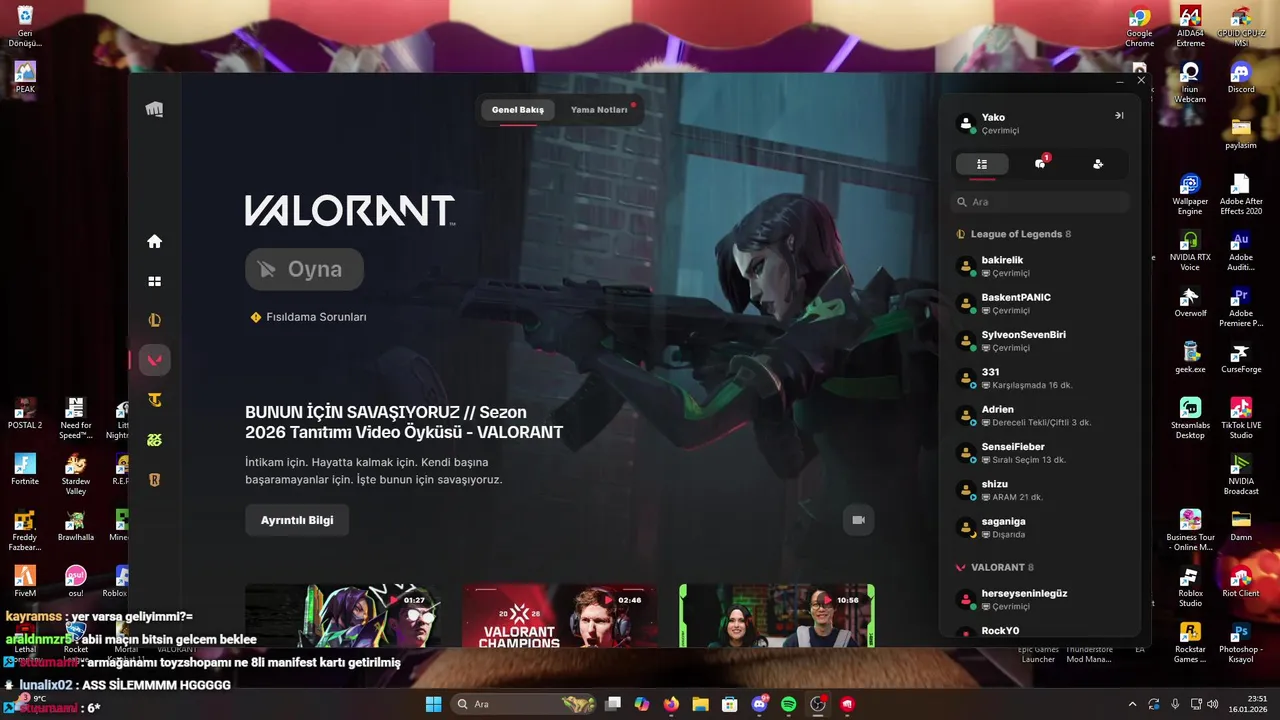Select friend SylveonSevenBiri
The image size is (1280, 720).
click(x=1040, y=341)
